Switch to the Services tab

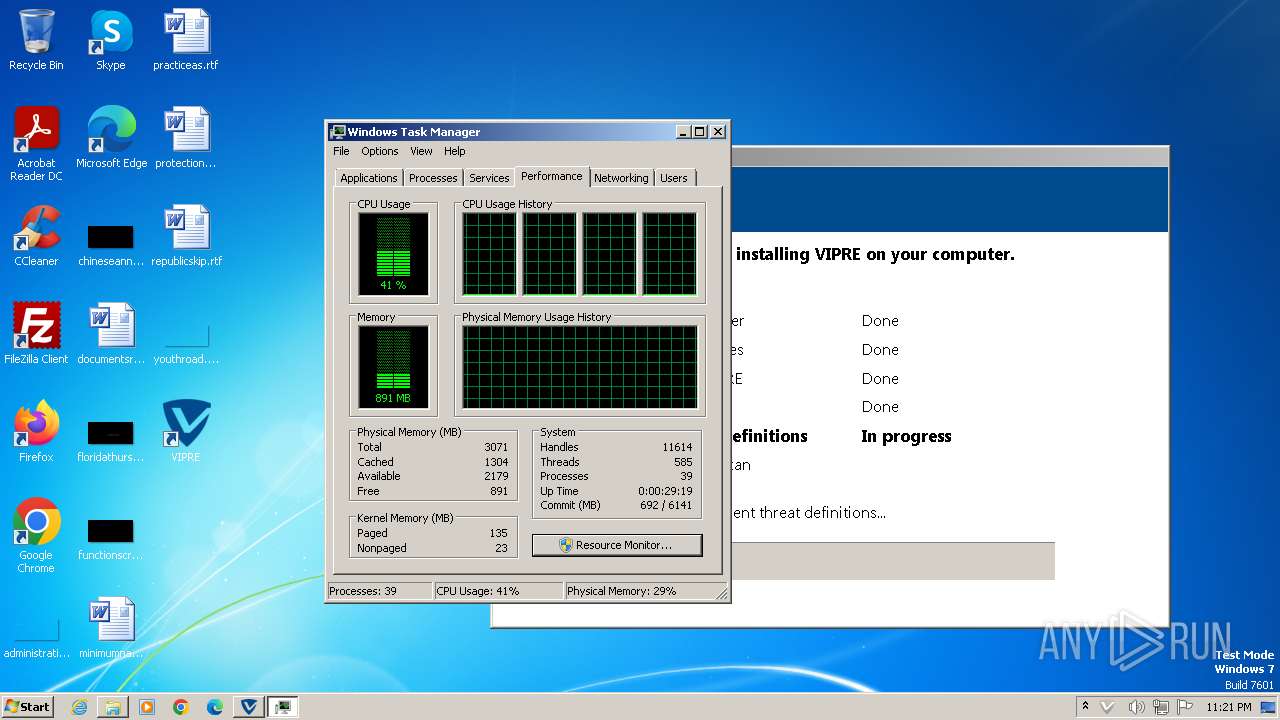[489, 178]
